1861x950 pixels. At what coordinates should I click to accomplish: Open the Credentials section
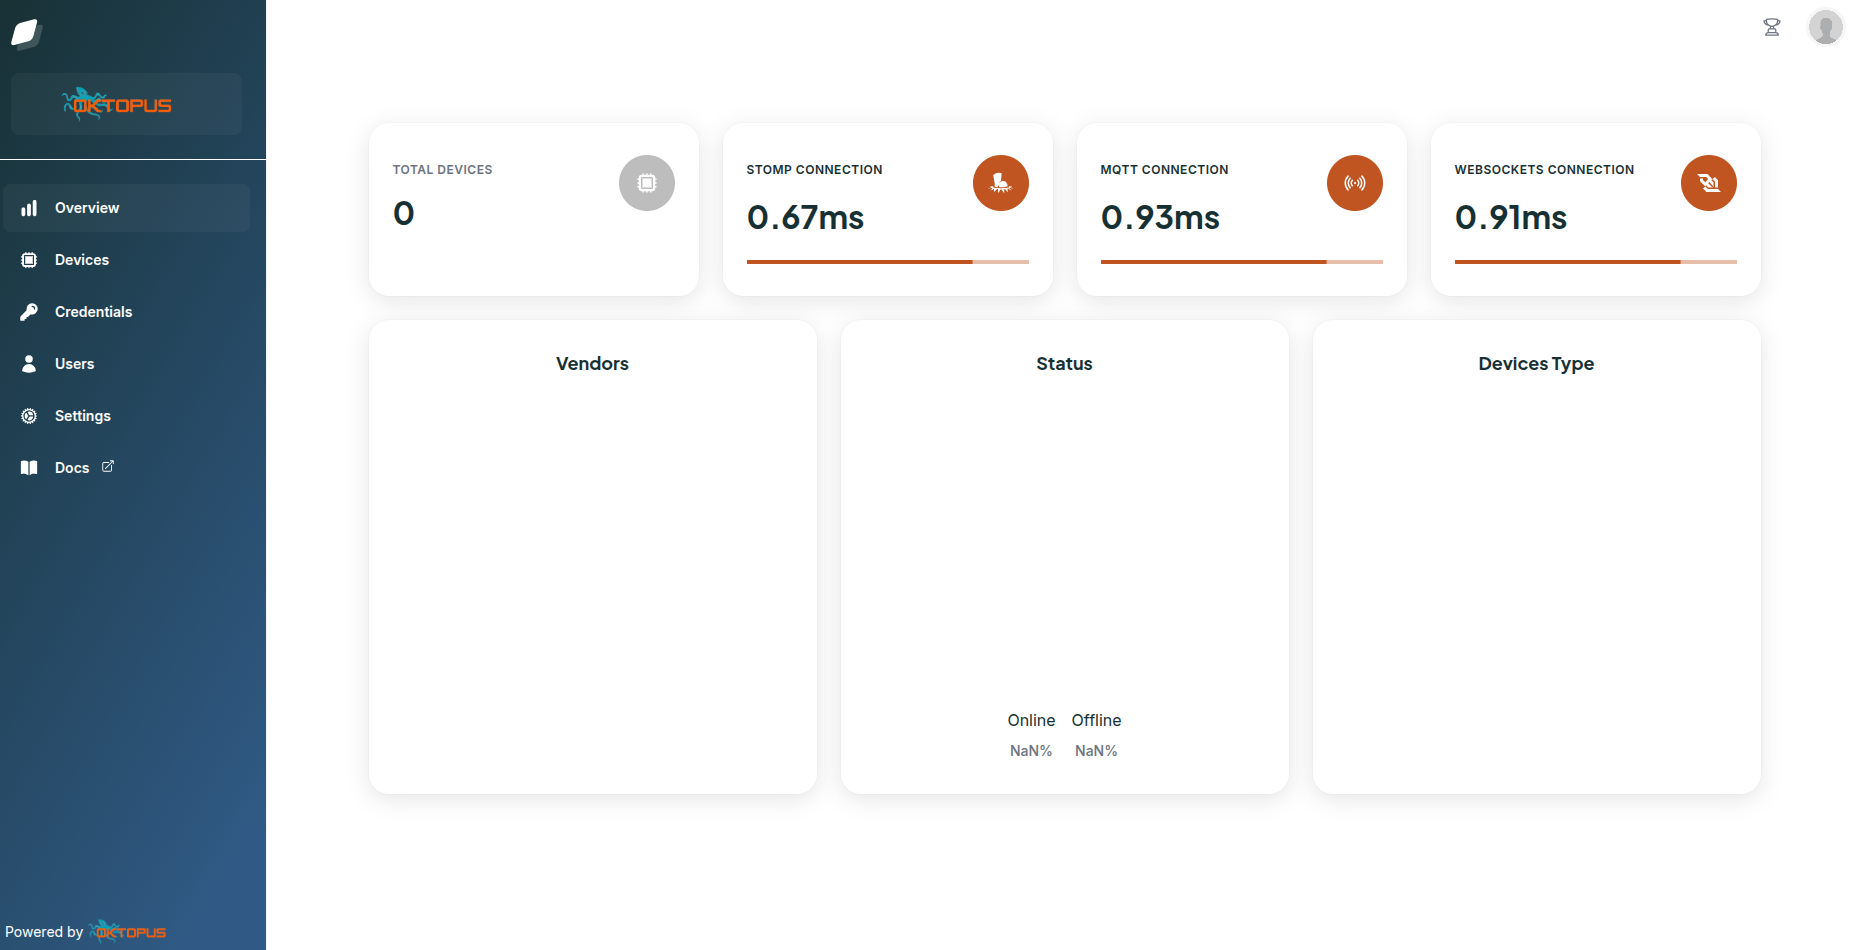(x=126, y=312)
